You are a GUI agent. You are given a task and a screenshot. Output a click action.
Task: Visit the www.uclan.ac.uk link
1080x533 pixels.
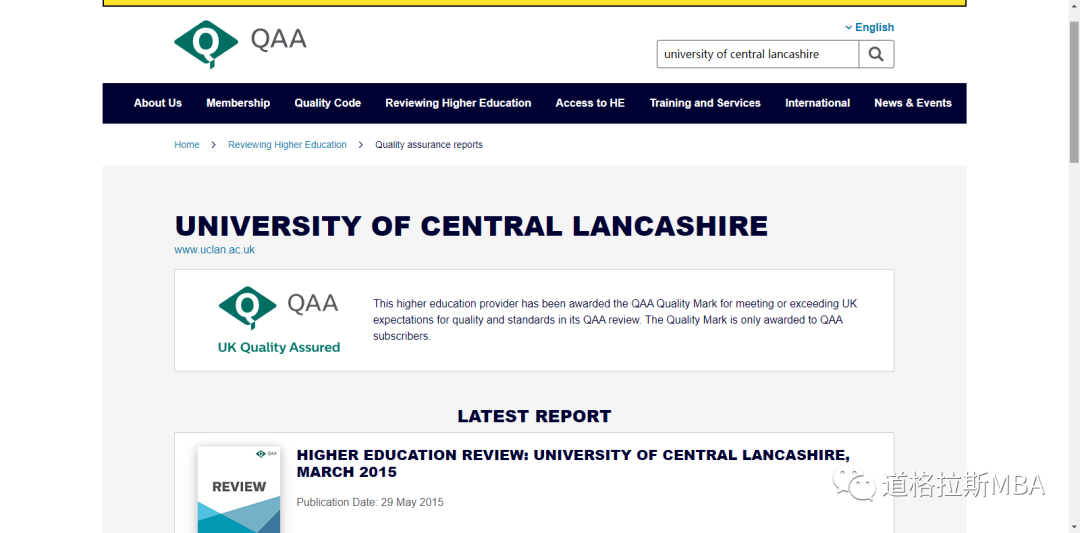point(214,250)
